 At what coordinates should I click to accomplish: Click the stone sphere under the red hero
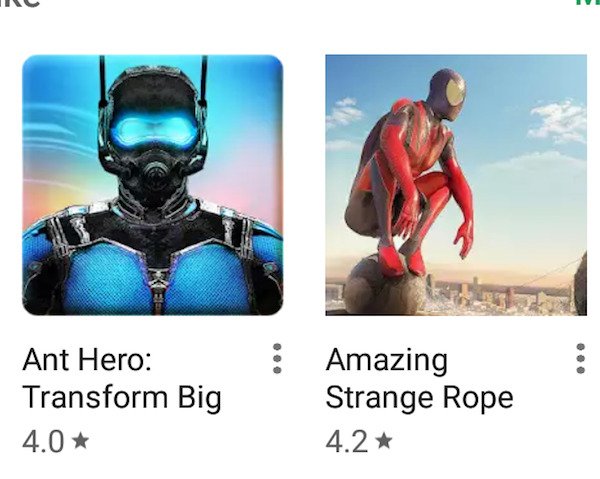click(x=384, y=285)
